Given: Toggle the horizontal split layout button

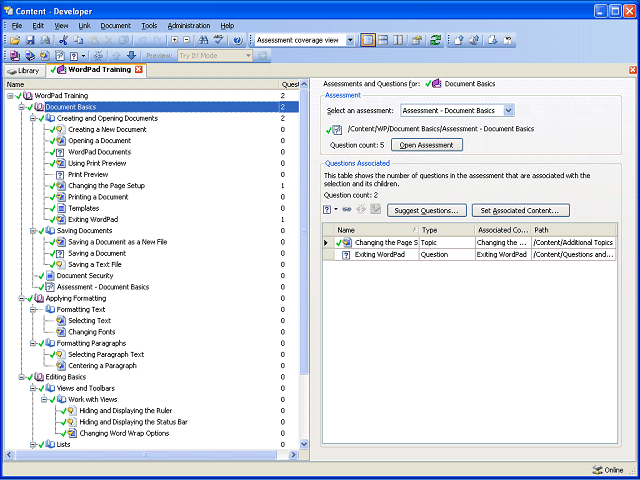Looking at the screenshot, I should click(383, 40).
